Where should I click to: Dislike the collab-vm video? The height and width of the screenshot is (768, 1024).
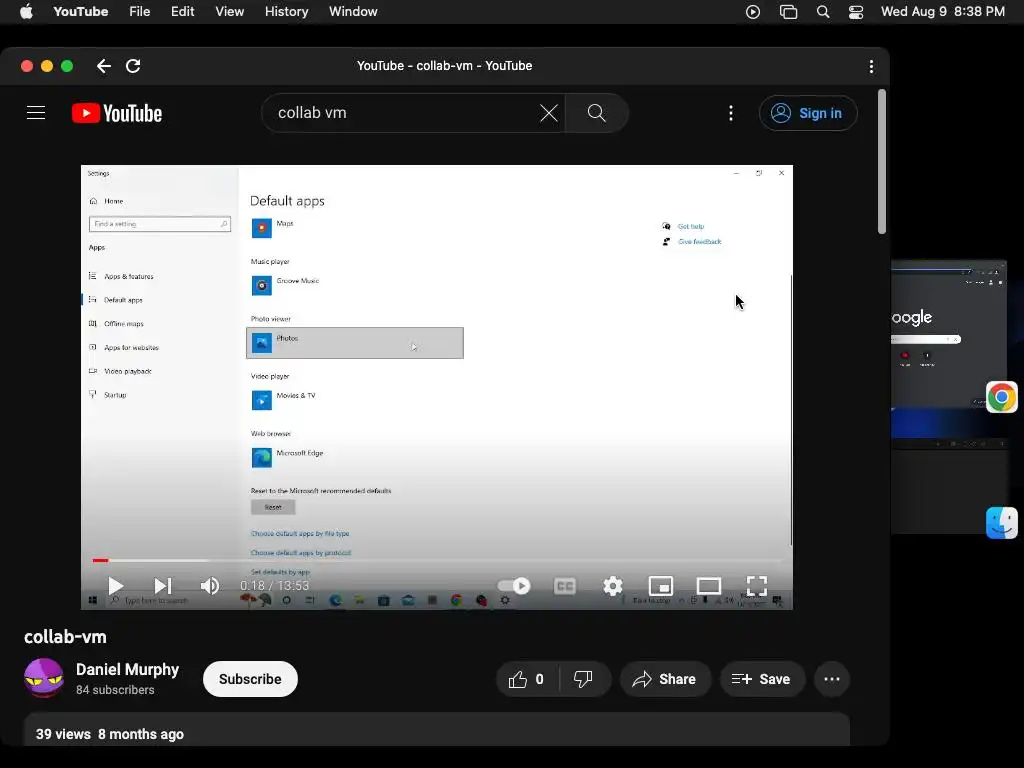pyautogui.click(x=583, y=679)
